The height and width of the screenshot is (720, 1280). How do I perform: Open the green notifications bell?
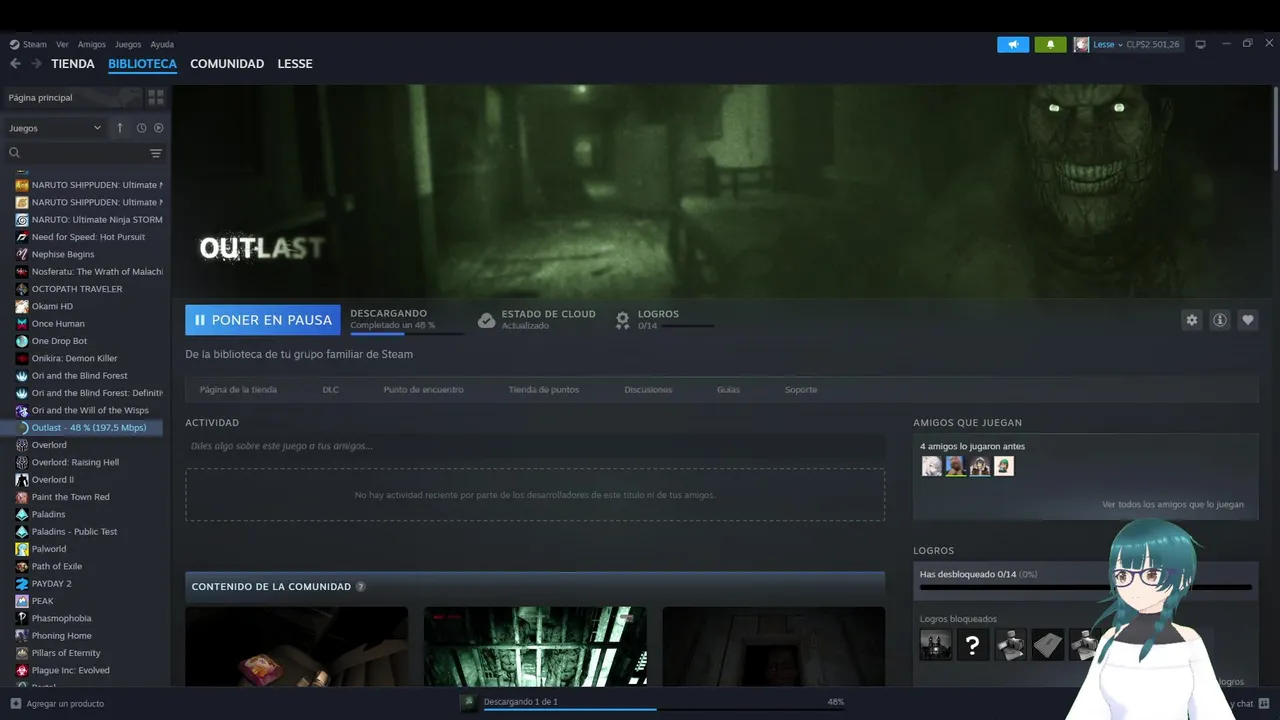coord(1050,45)
